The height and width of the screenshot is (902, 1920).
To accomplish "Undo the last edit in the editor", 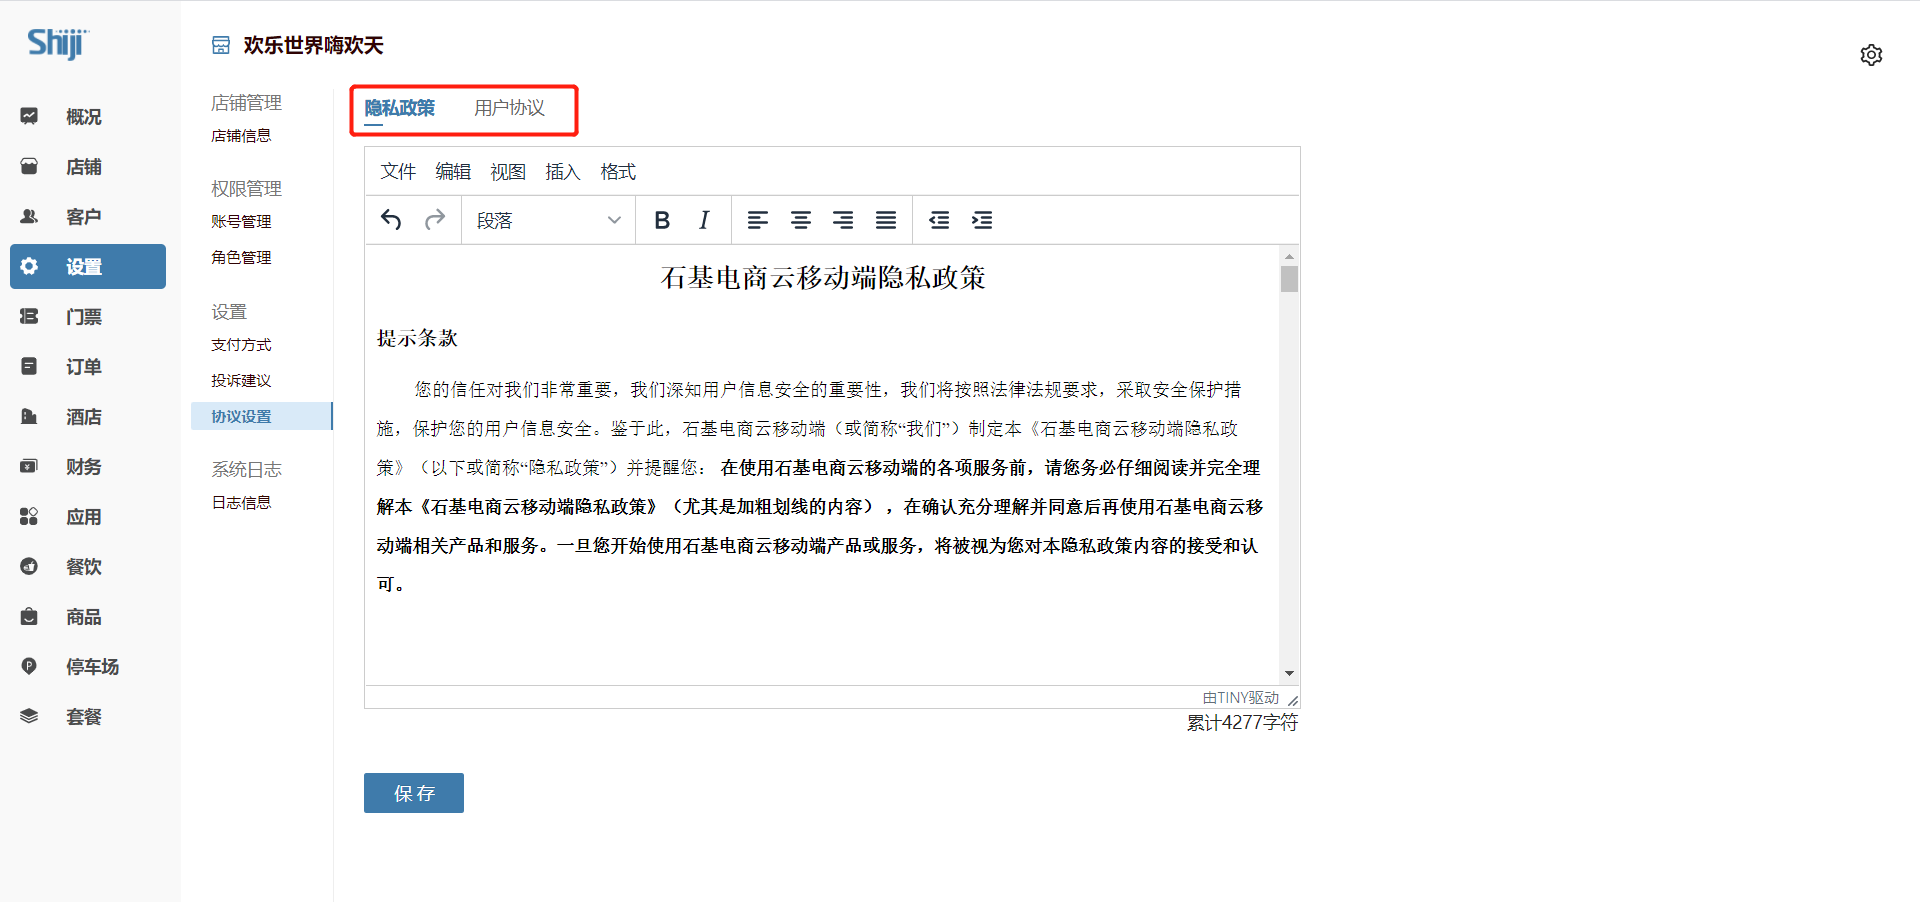I will 391,220.
